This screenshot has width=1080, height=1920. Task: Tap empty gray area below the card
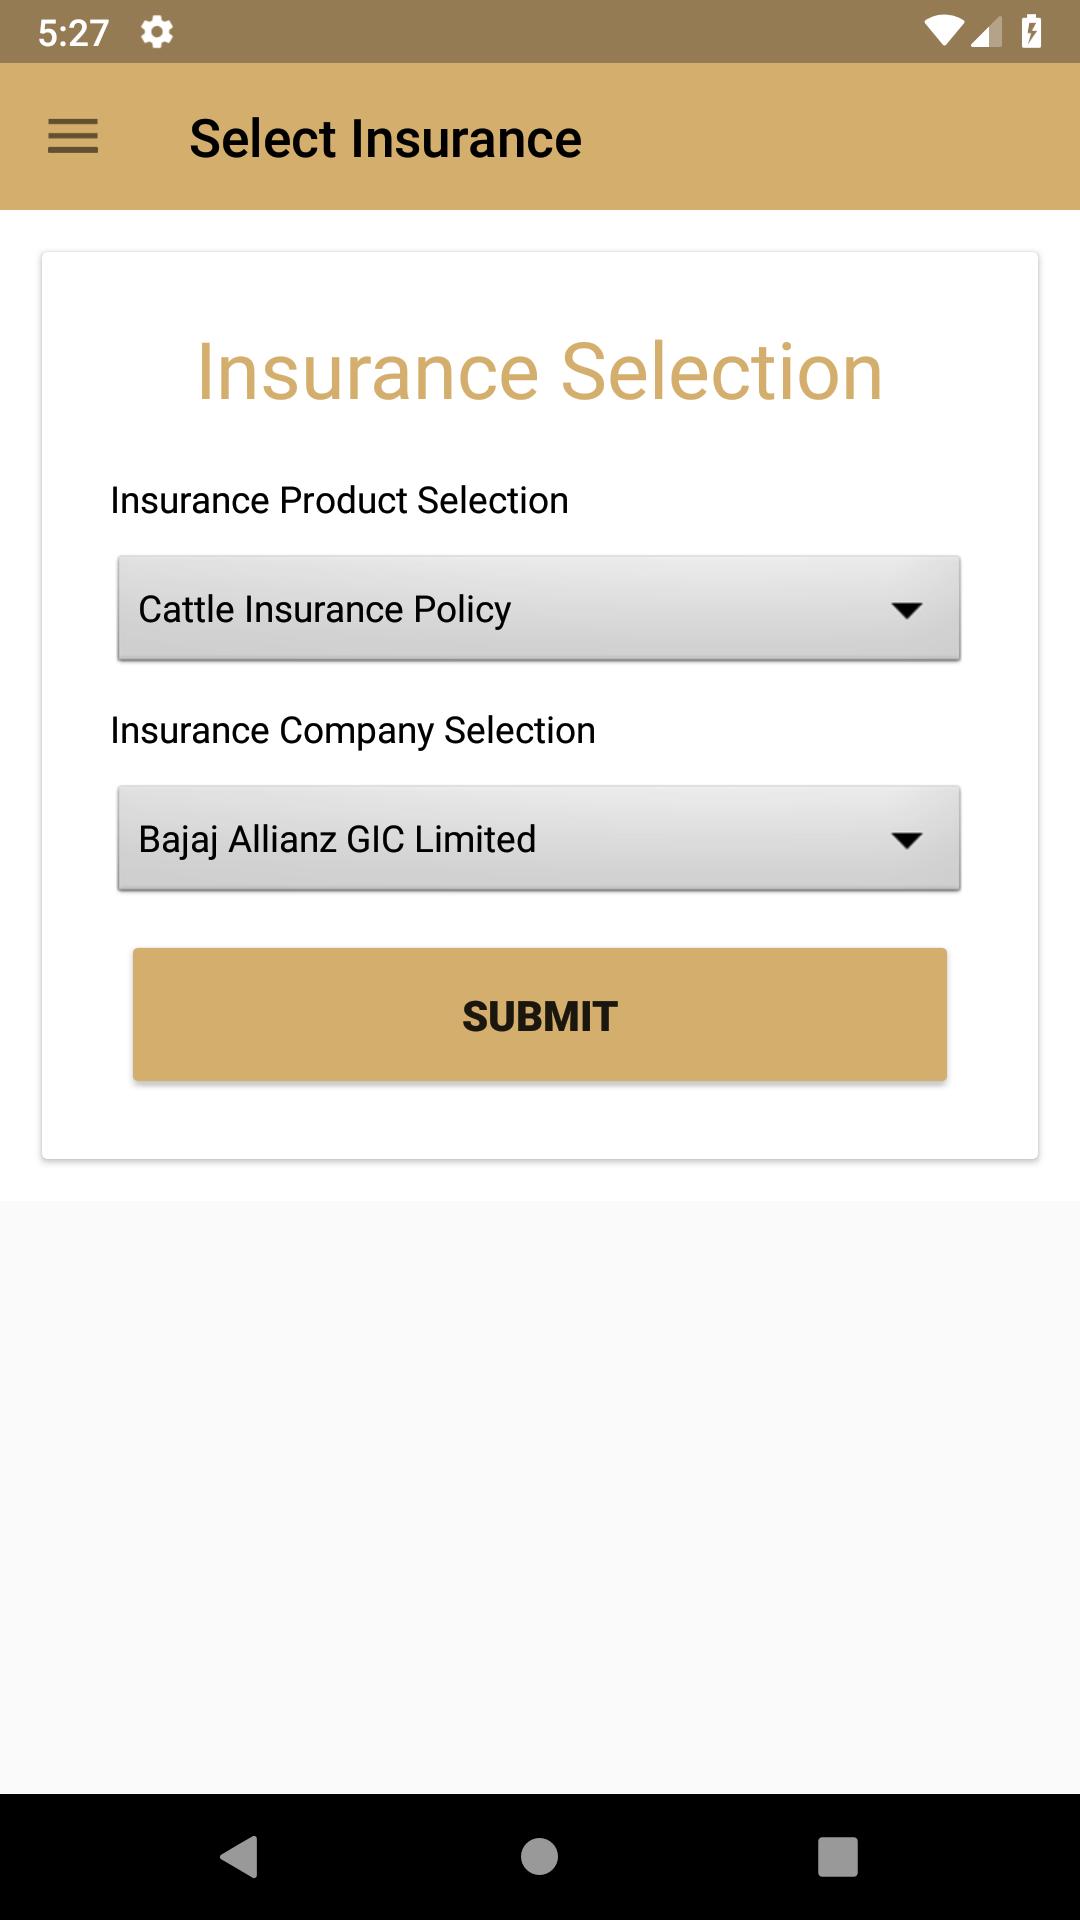point(540,1496)
